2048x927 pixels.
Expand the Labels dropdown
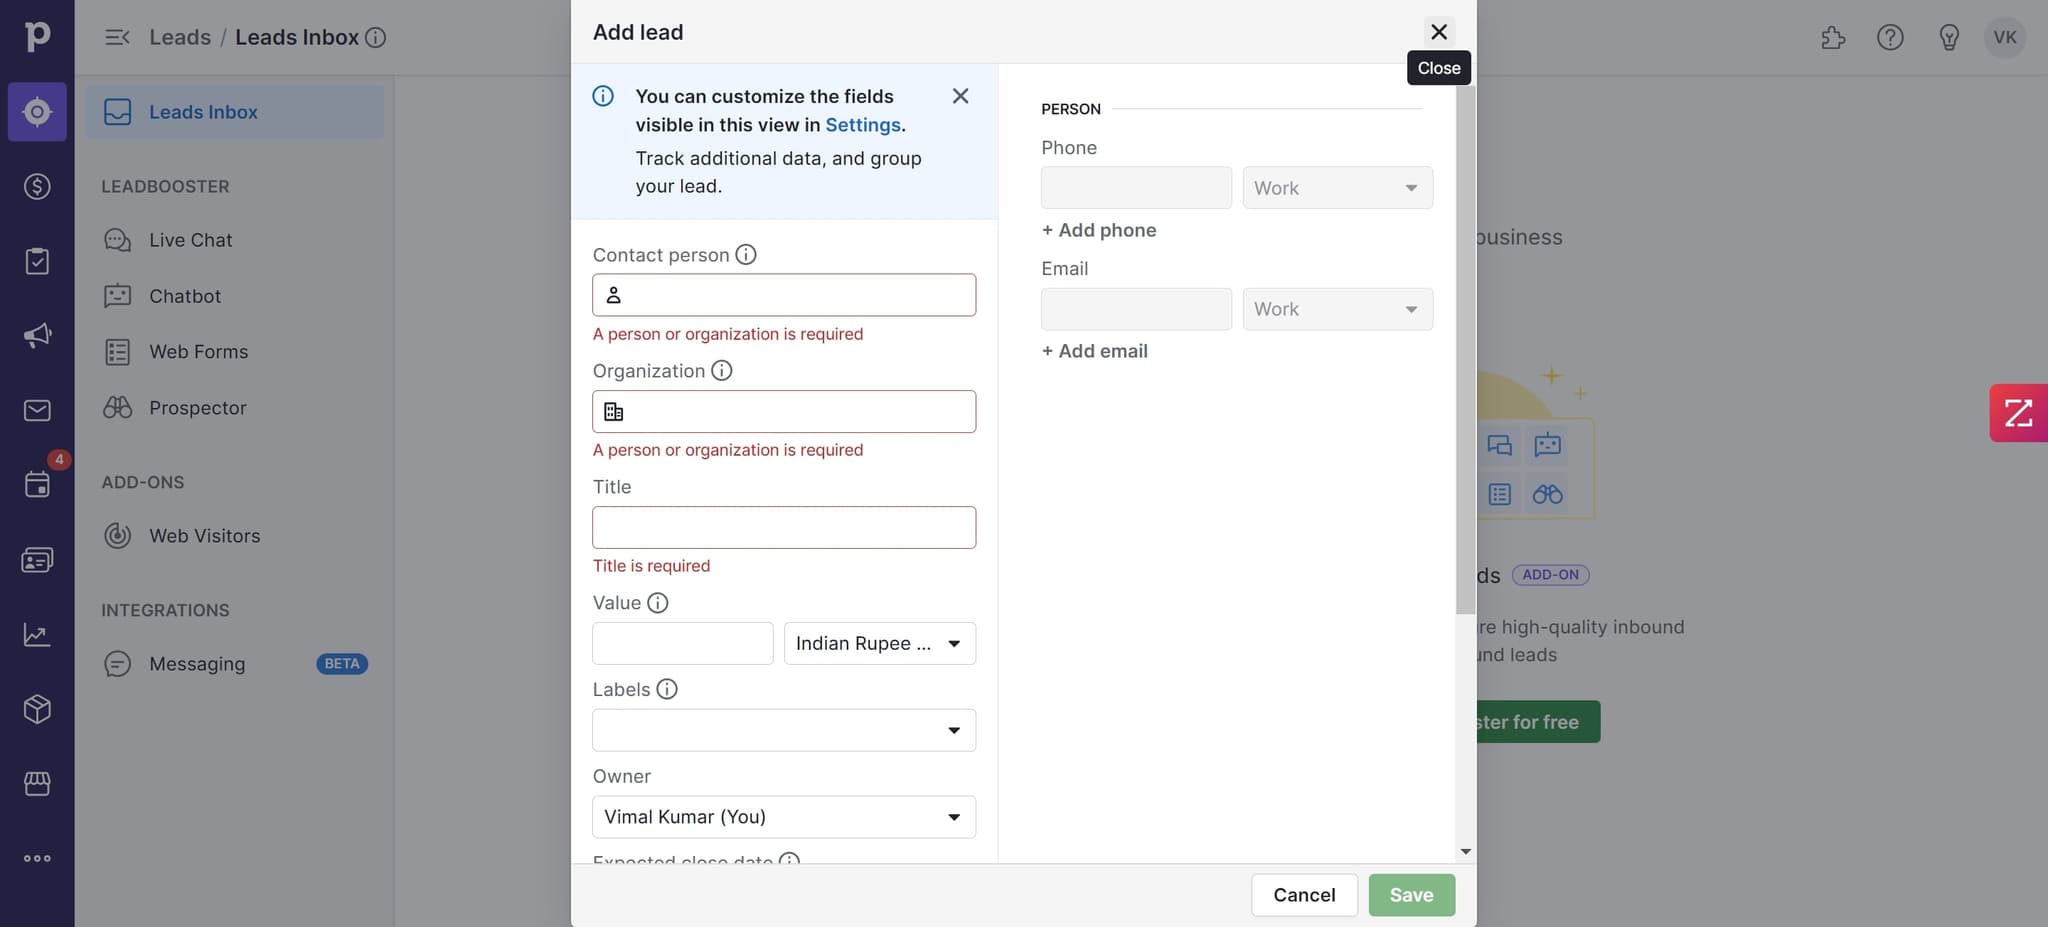point(783,731)
